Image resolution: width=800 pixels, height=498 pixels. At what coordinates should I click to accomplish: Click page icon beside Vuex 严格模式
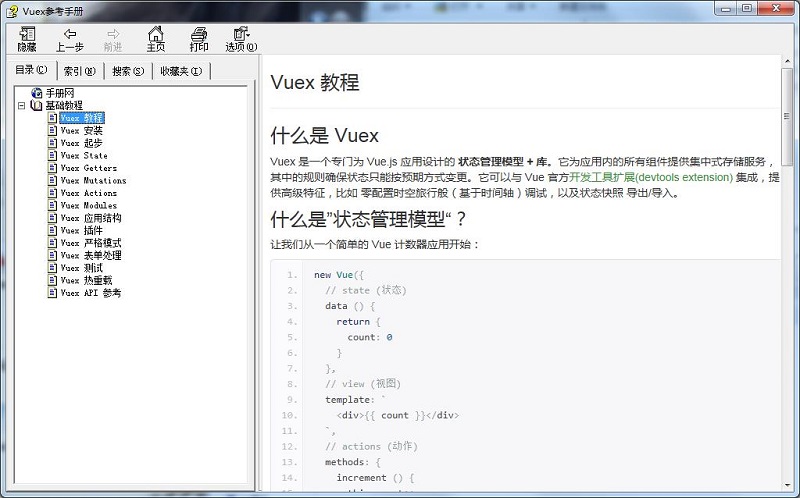click(x=52, y=242)
